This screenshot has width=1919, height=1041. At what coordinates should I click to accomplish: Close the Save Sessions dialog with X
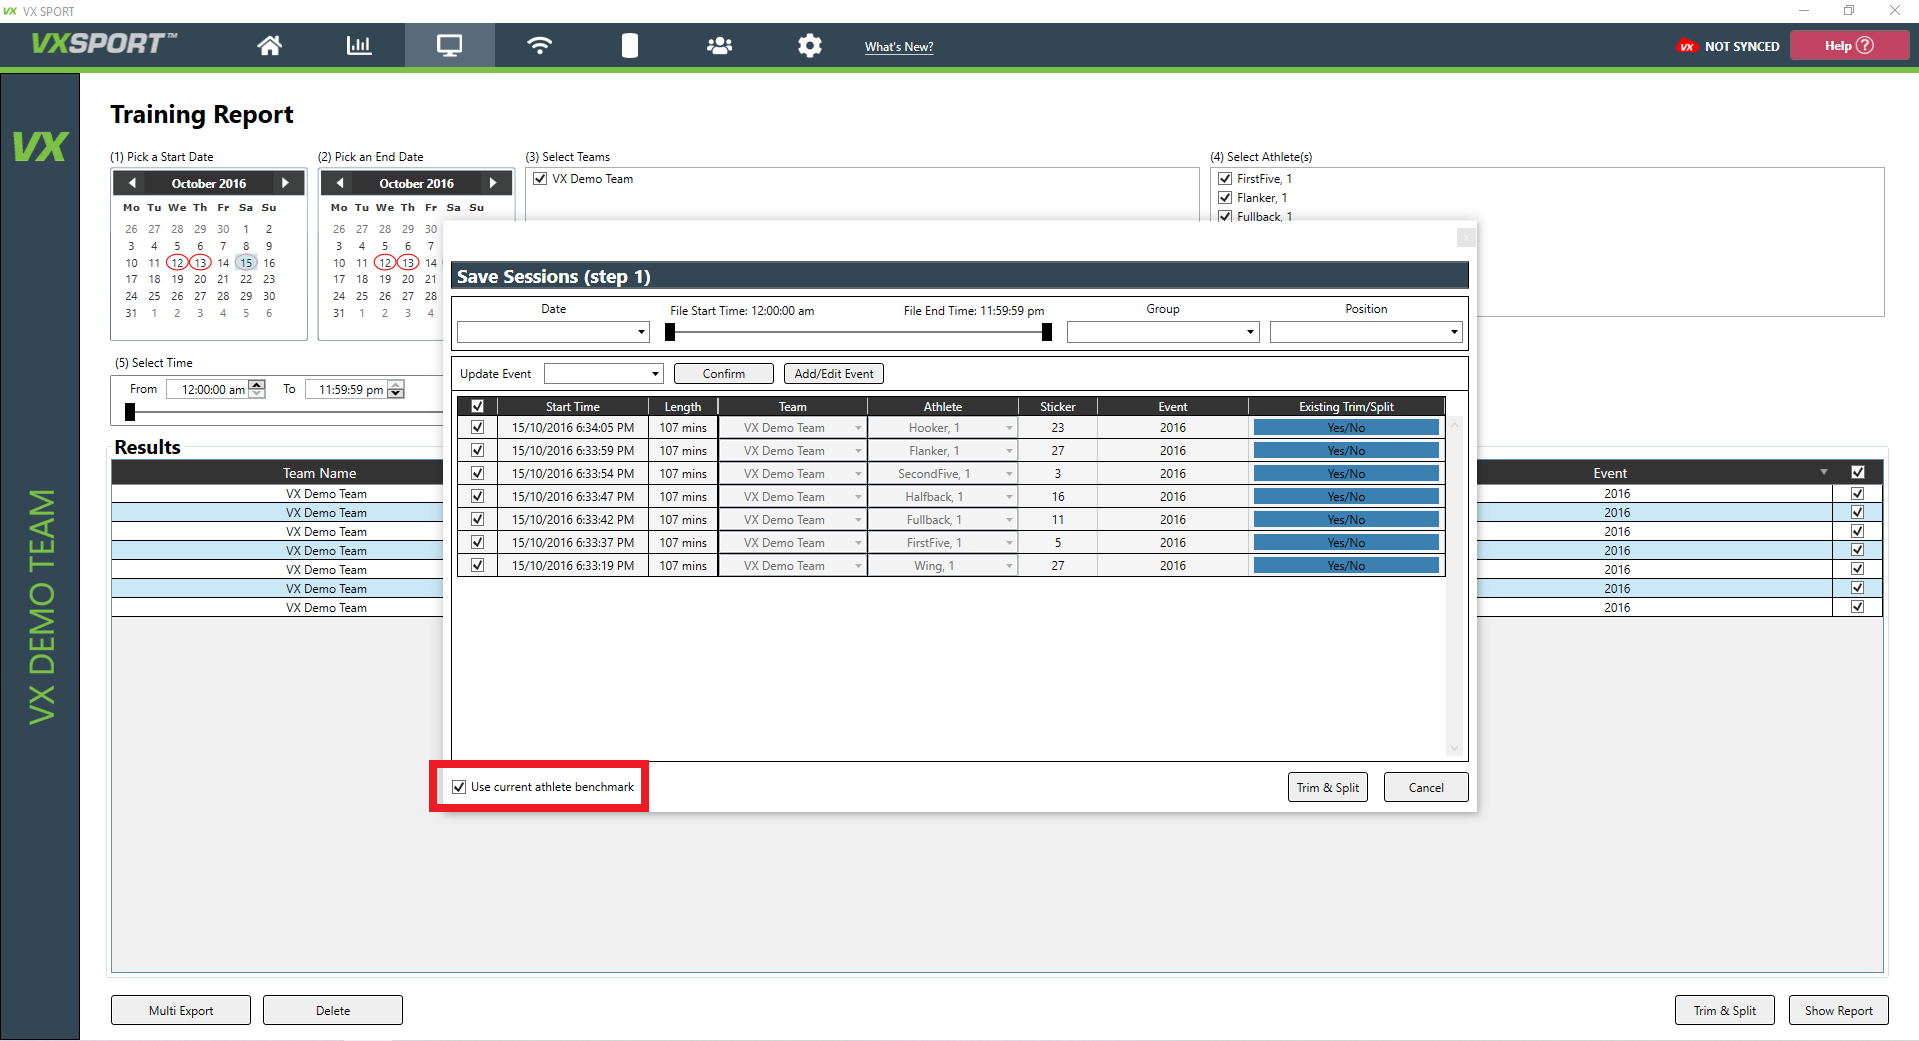[1466, 237]
